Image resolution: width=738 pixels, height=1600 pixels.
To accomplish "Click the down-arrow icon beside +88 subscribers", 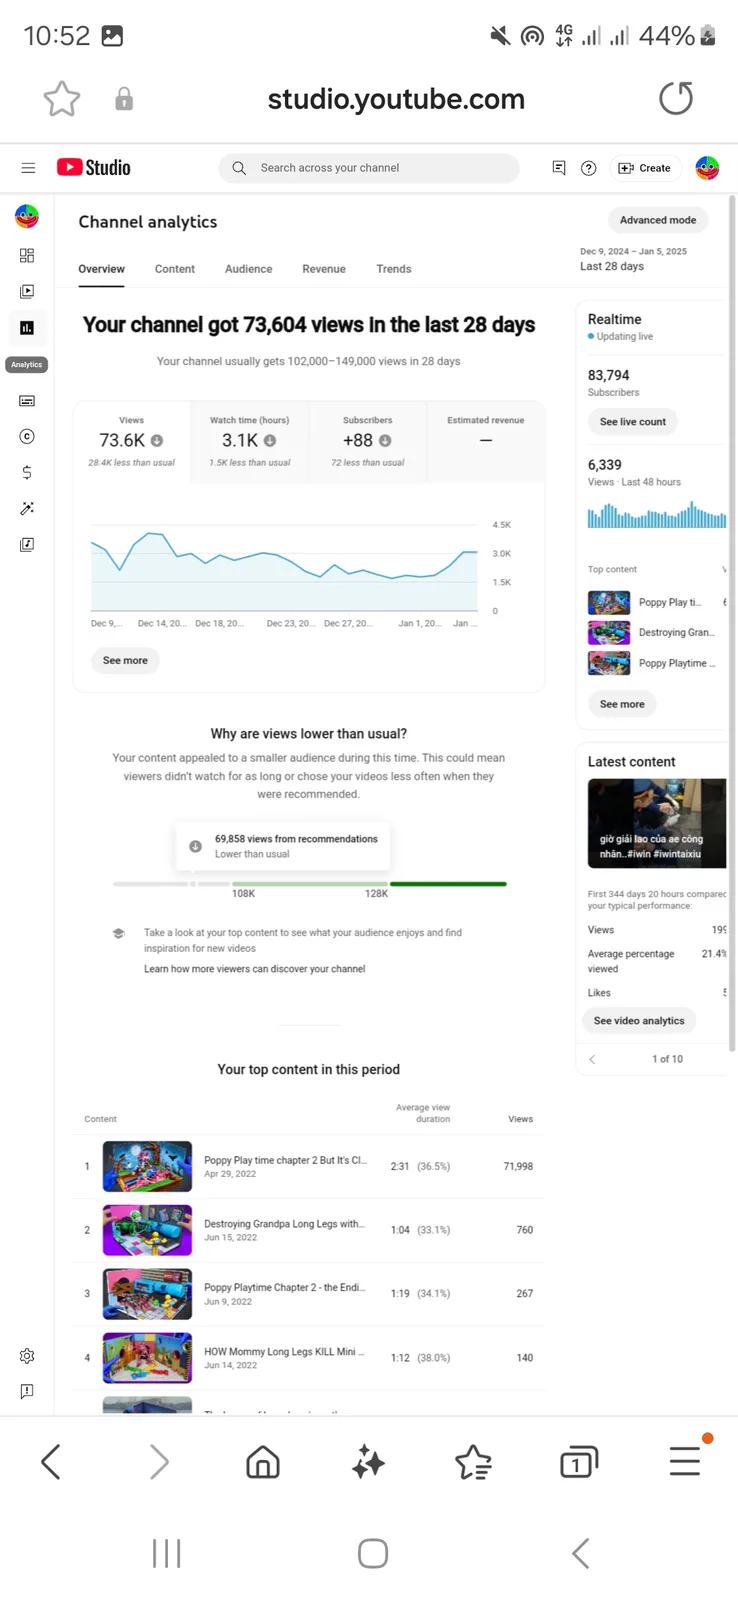I will [385, 441].
